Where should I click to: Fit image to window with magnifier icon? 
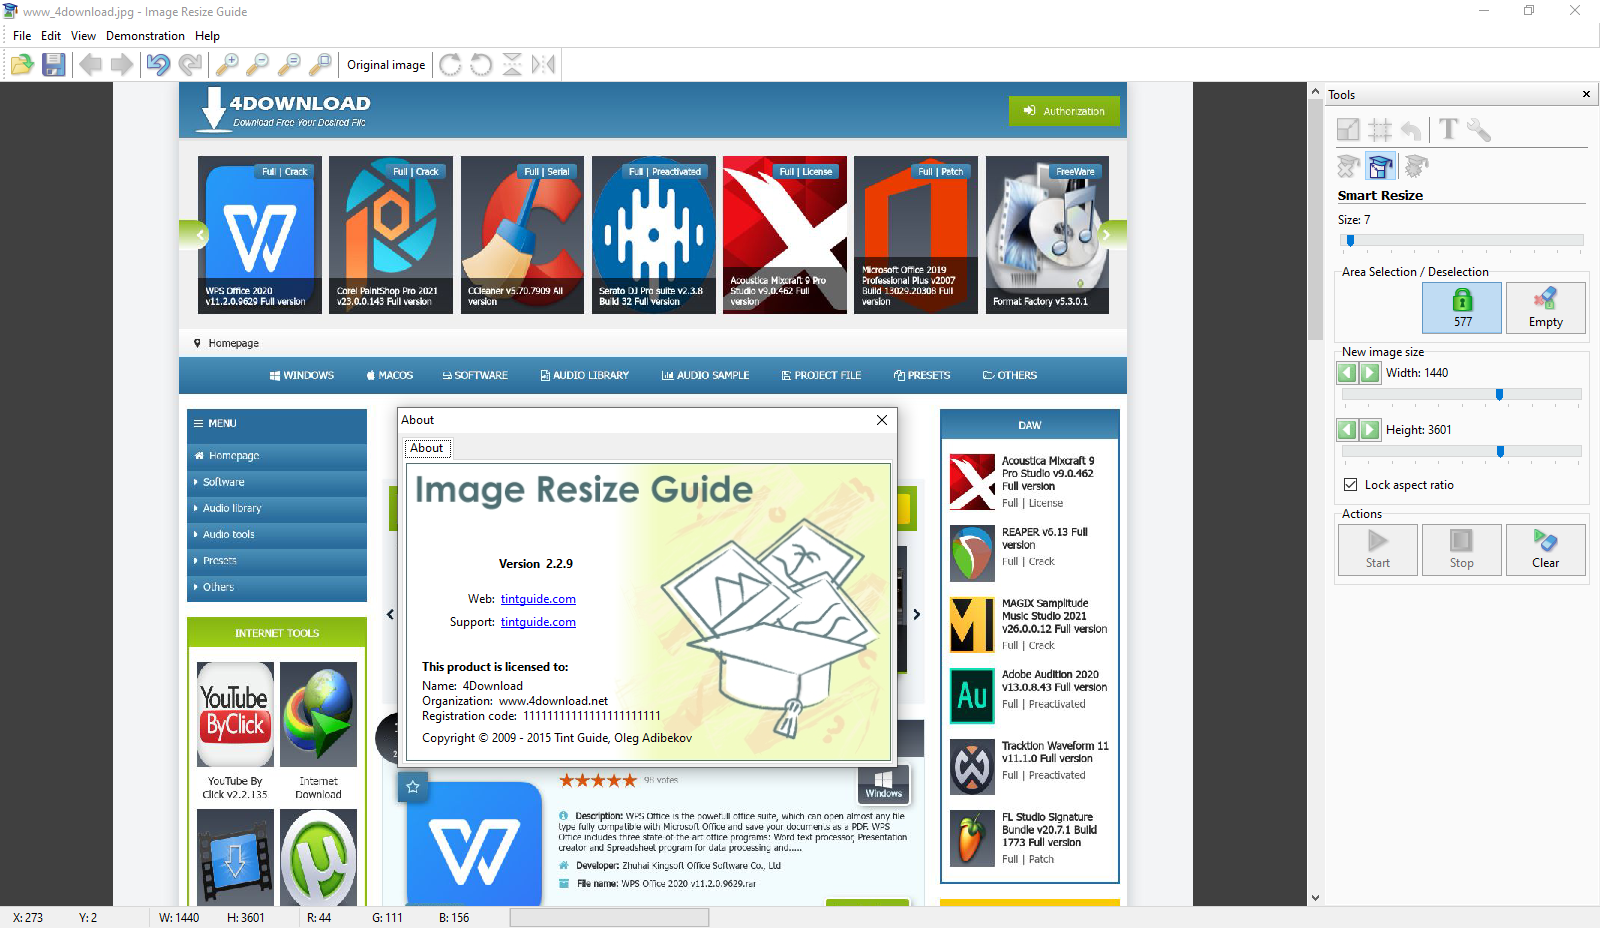(x=320, y=65)
